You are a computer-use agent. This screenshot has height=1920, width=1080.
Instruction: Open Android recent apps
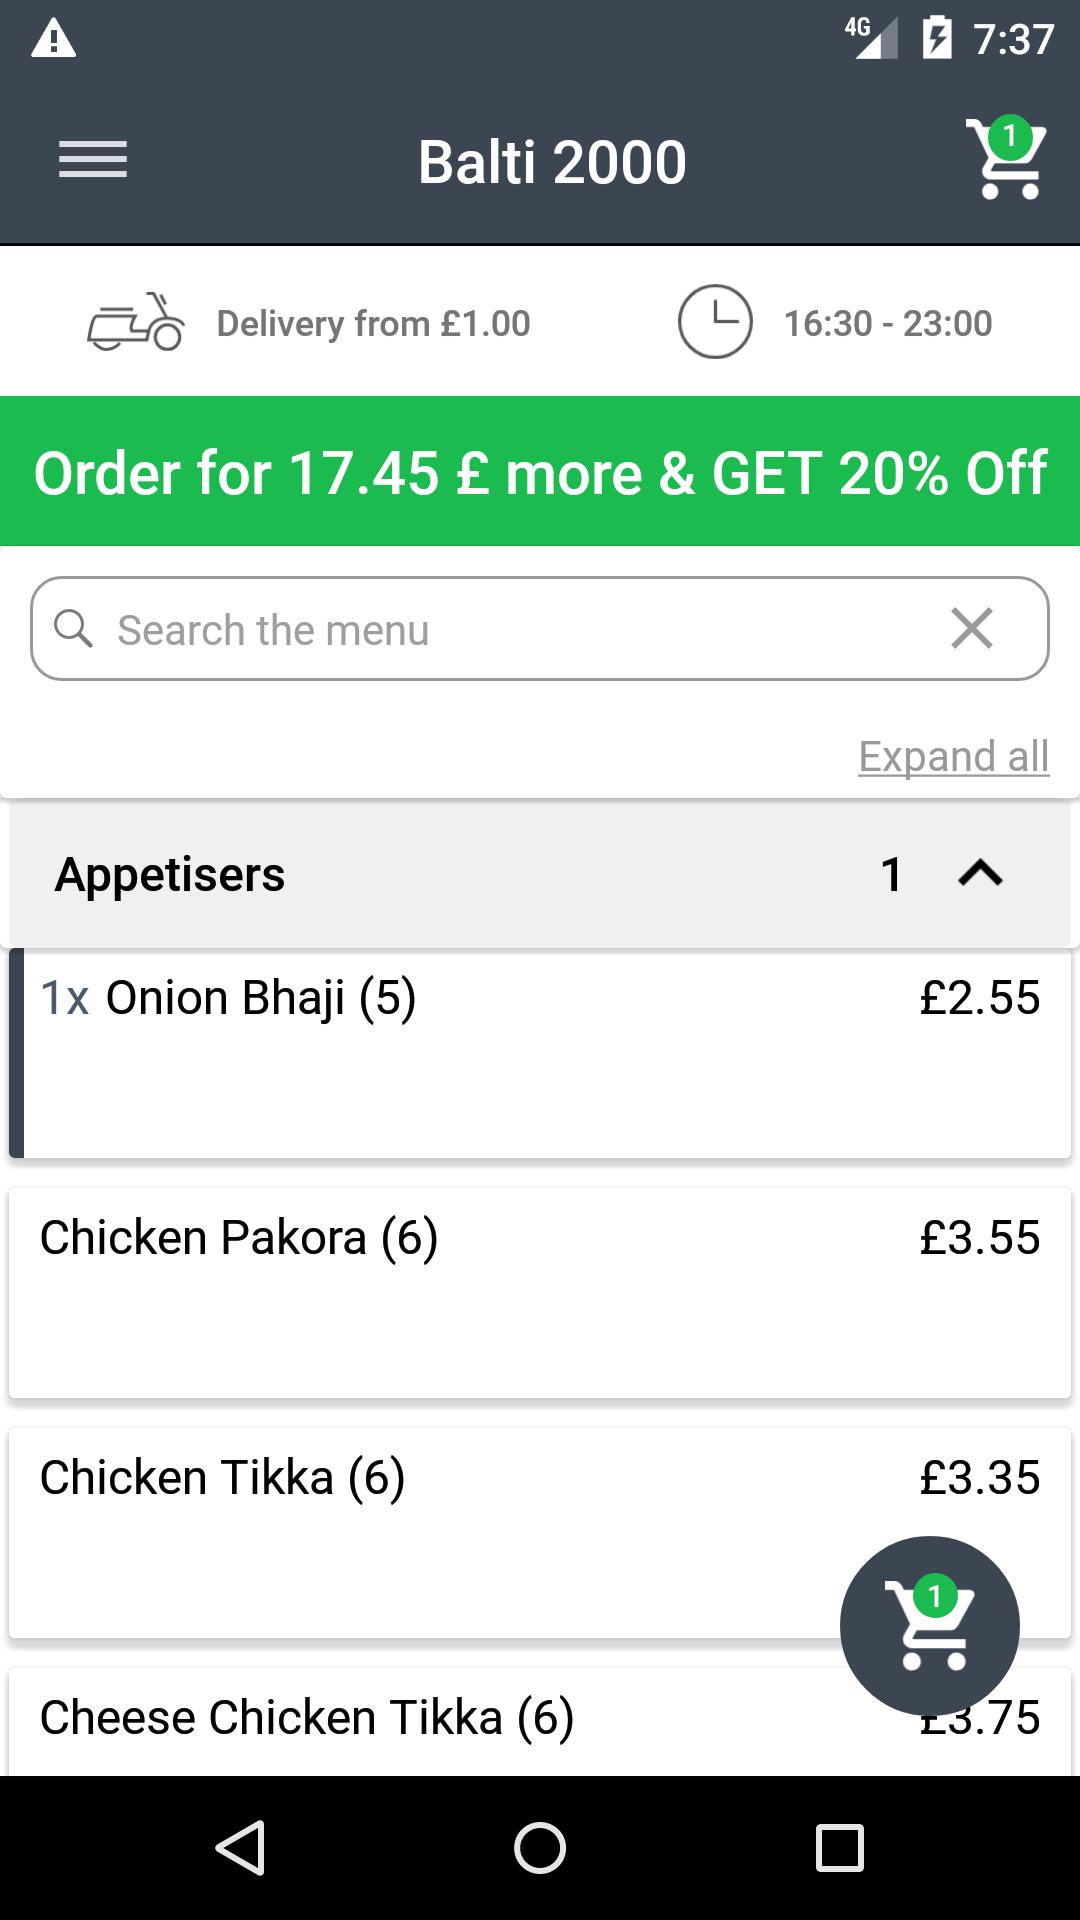pos(839,1847)
